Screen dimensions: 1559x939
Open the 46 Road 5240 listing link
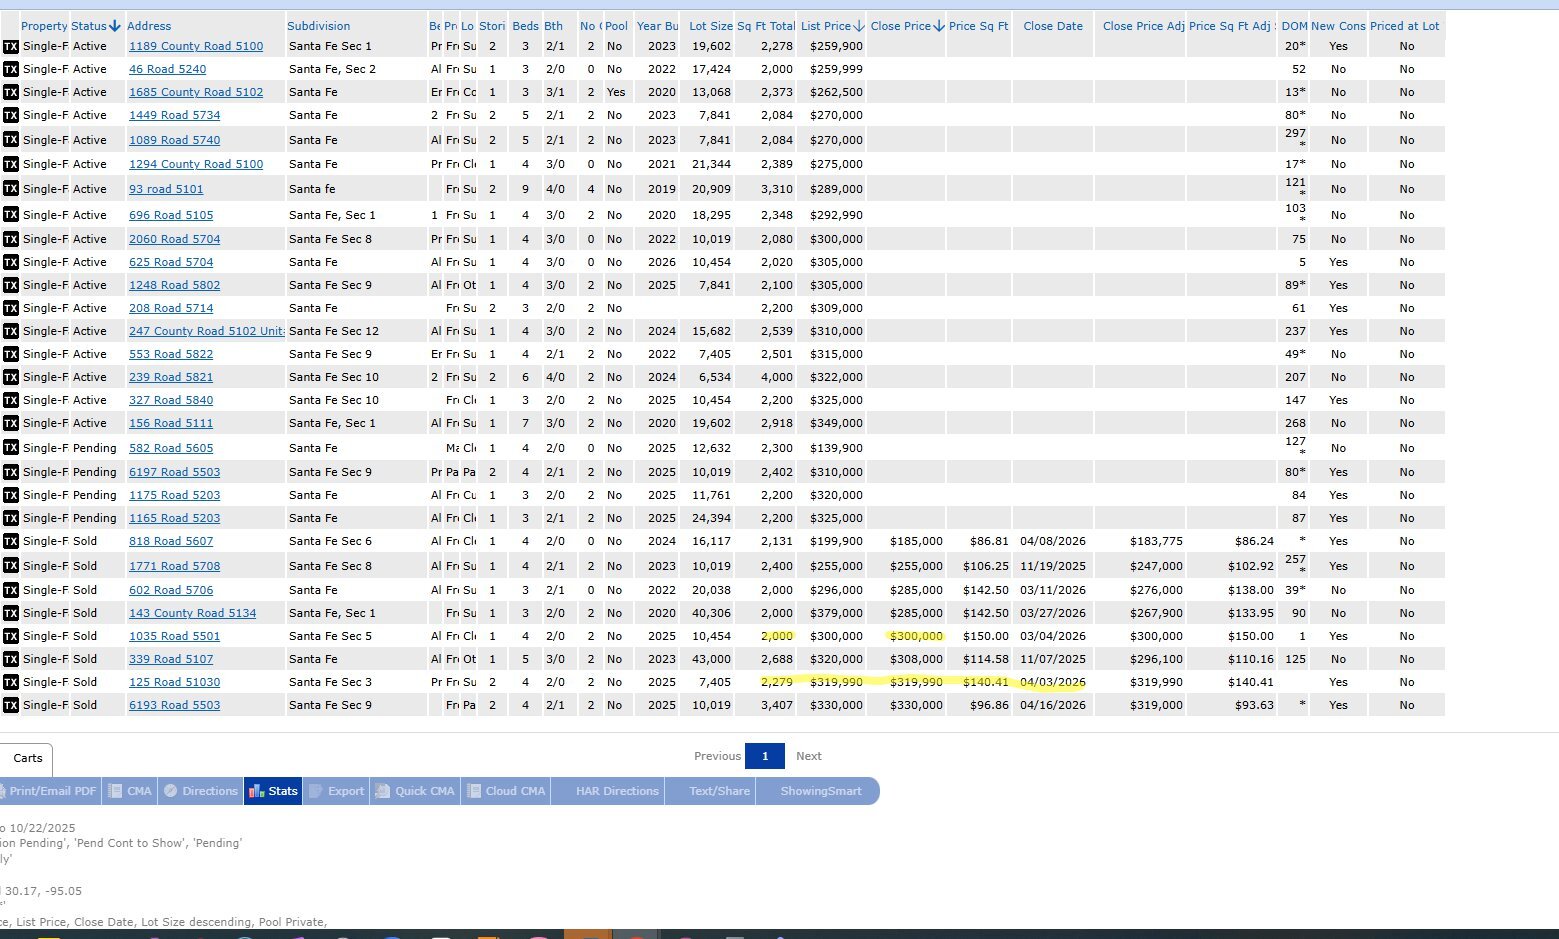167,69
